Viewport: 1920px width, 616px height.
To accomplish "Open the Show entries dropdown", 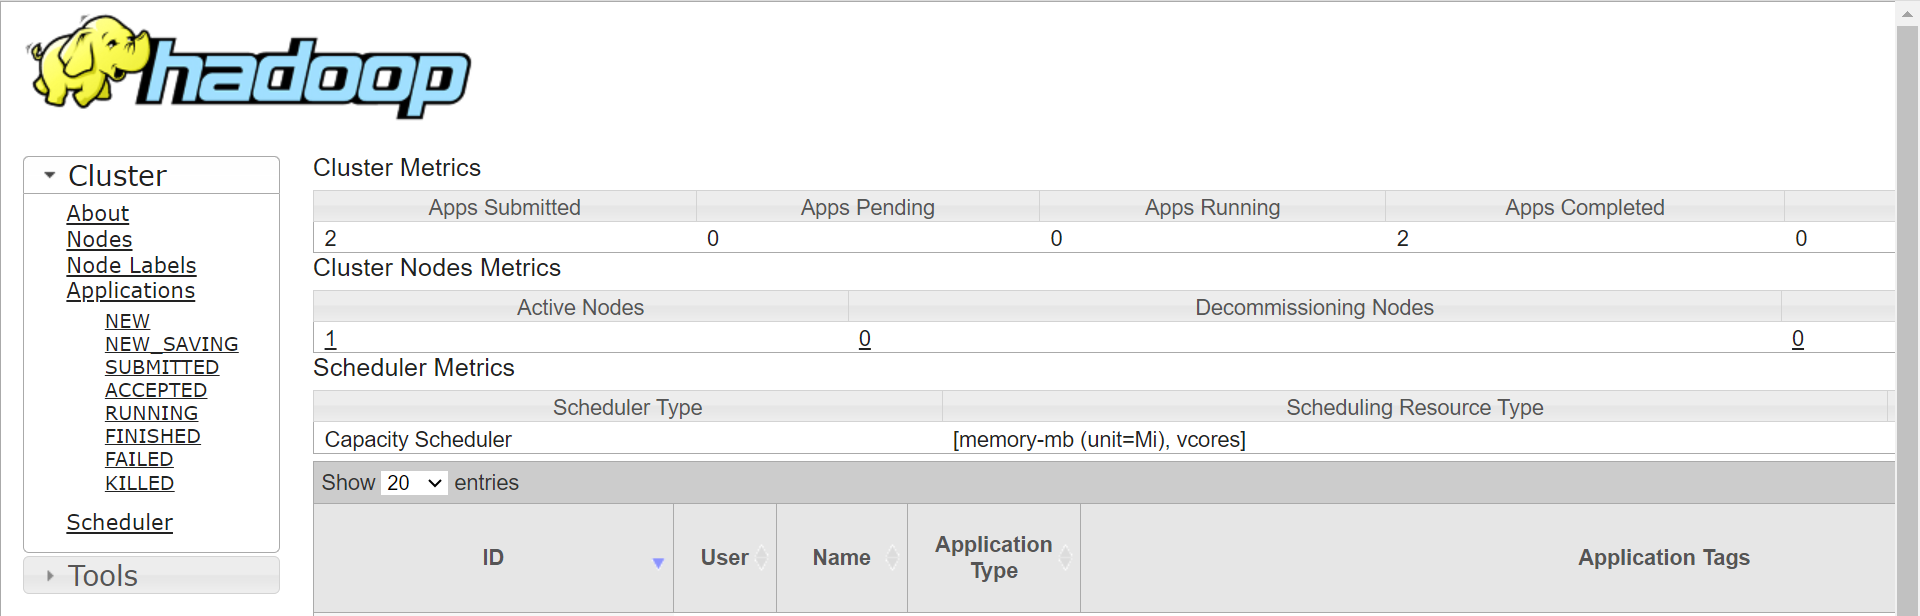I will [x=414, y=483].
